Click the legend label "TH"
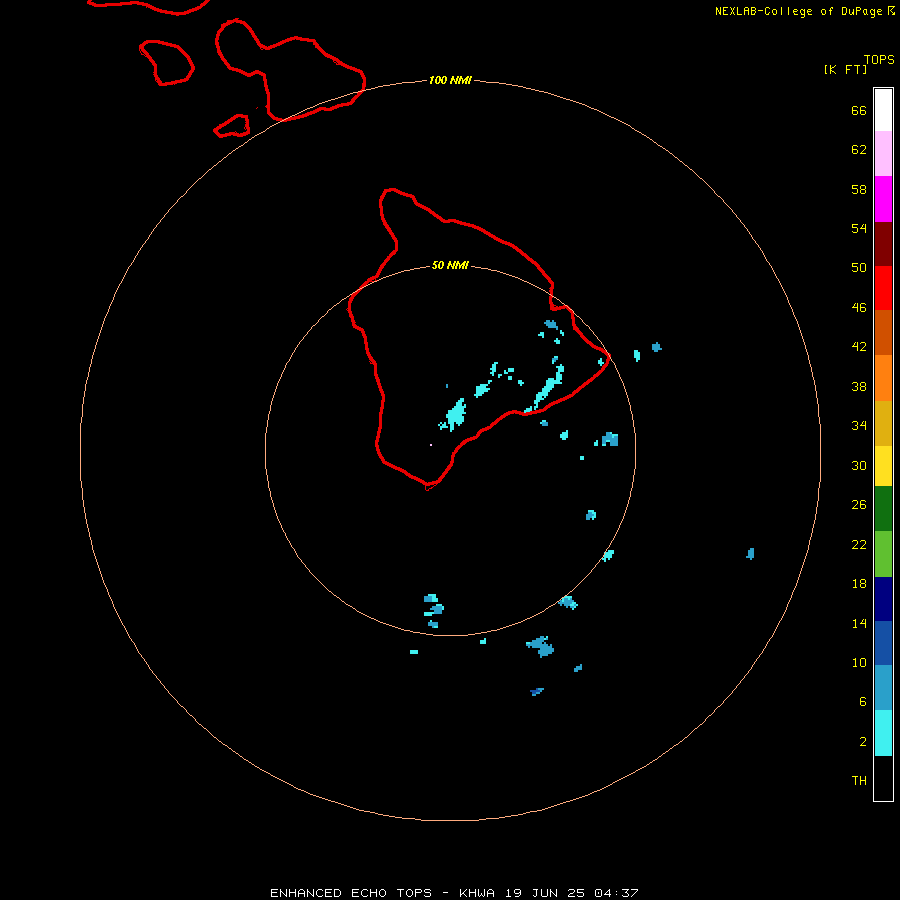The width and height of the screenshot is (900, 900). [859, 781]
